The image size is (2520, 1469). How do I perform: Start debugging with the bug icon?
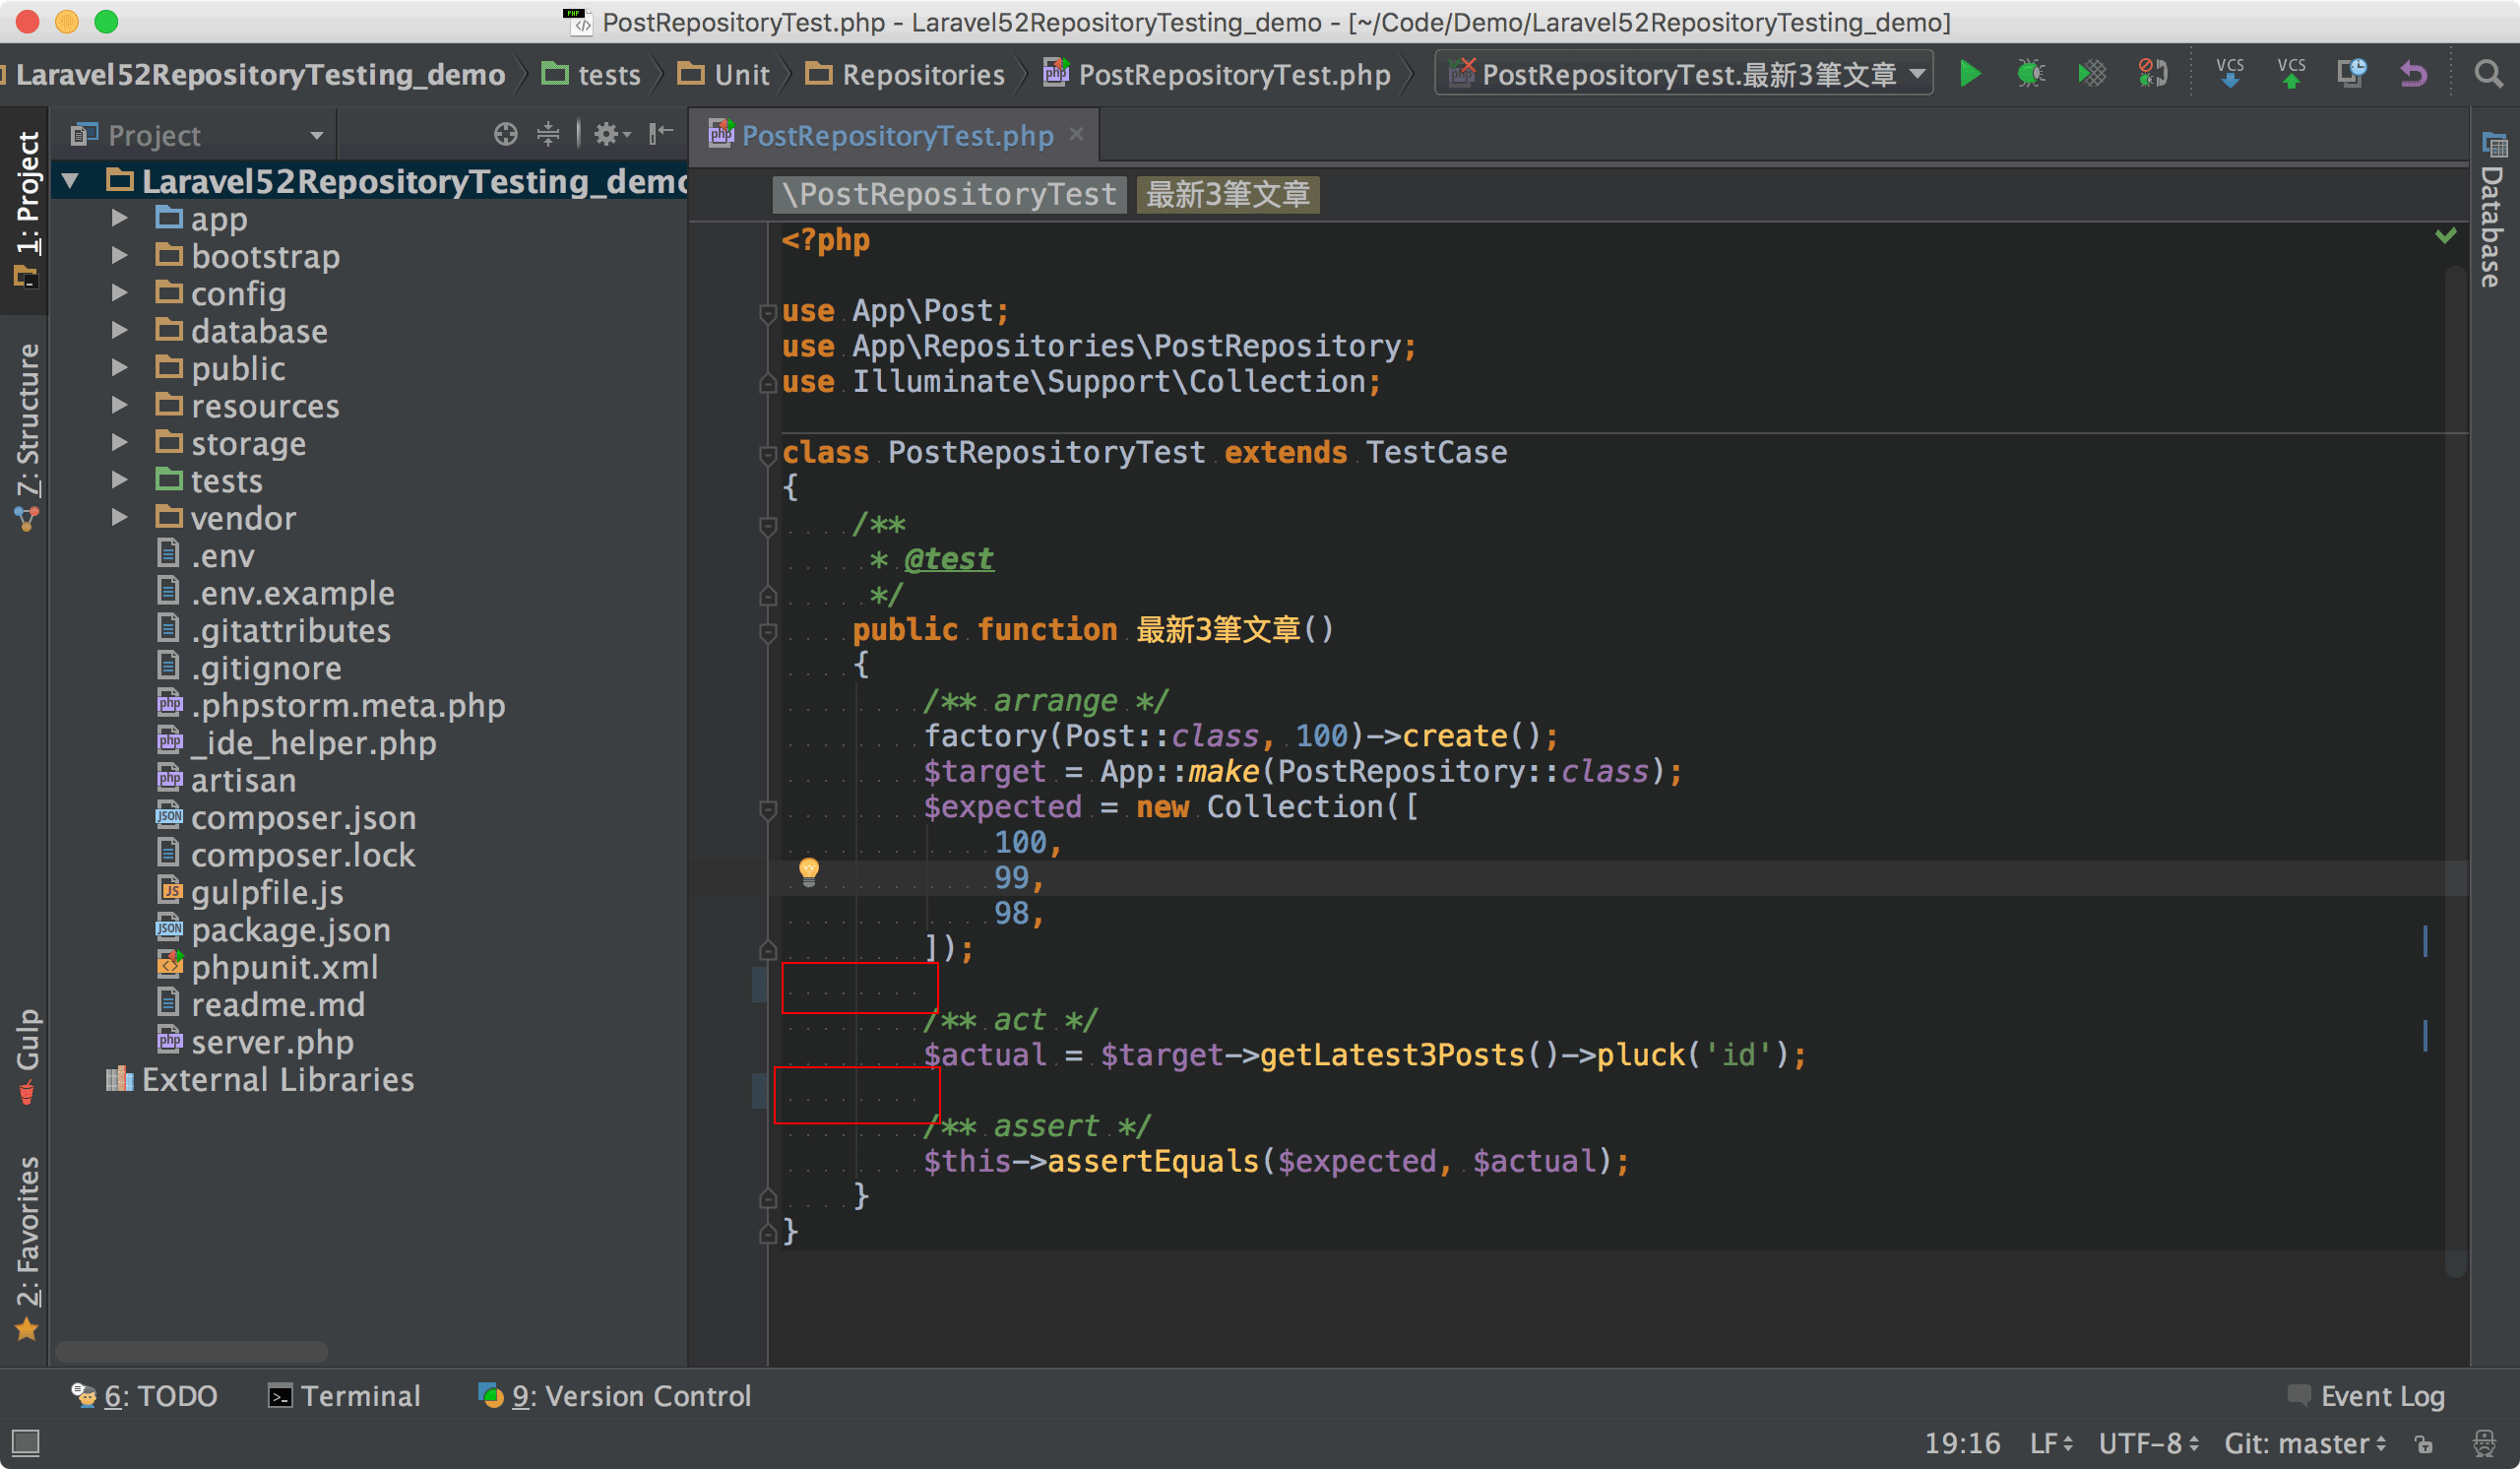[x=2030, y=74]
